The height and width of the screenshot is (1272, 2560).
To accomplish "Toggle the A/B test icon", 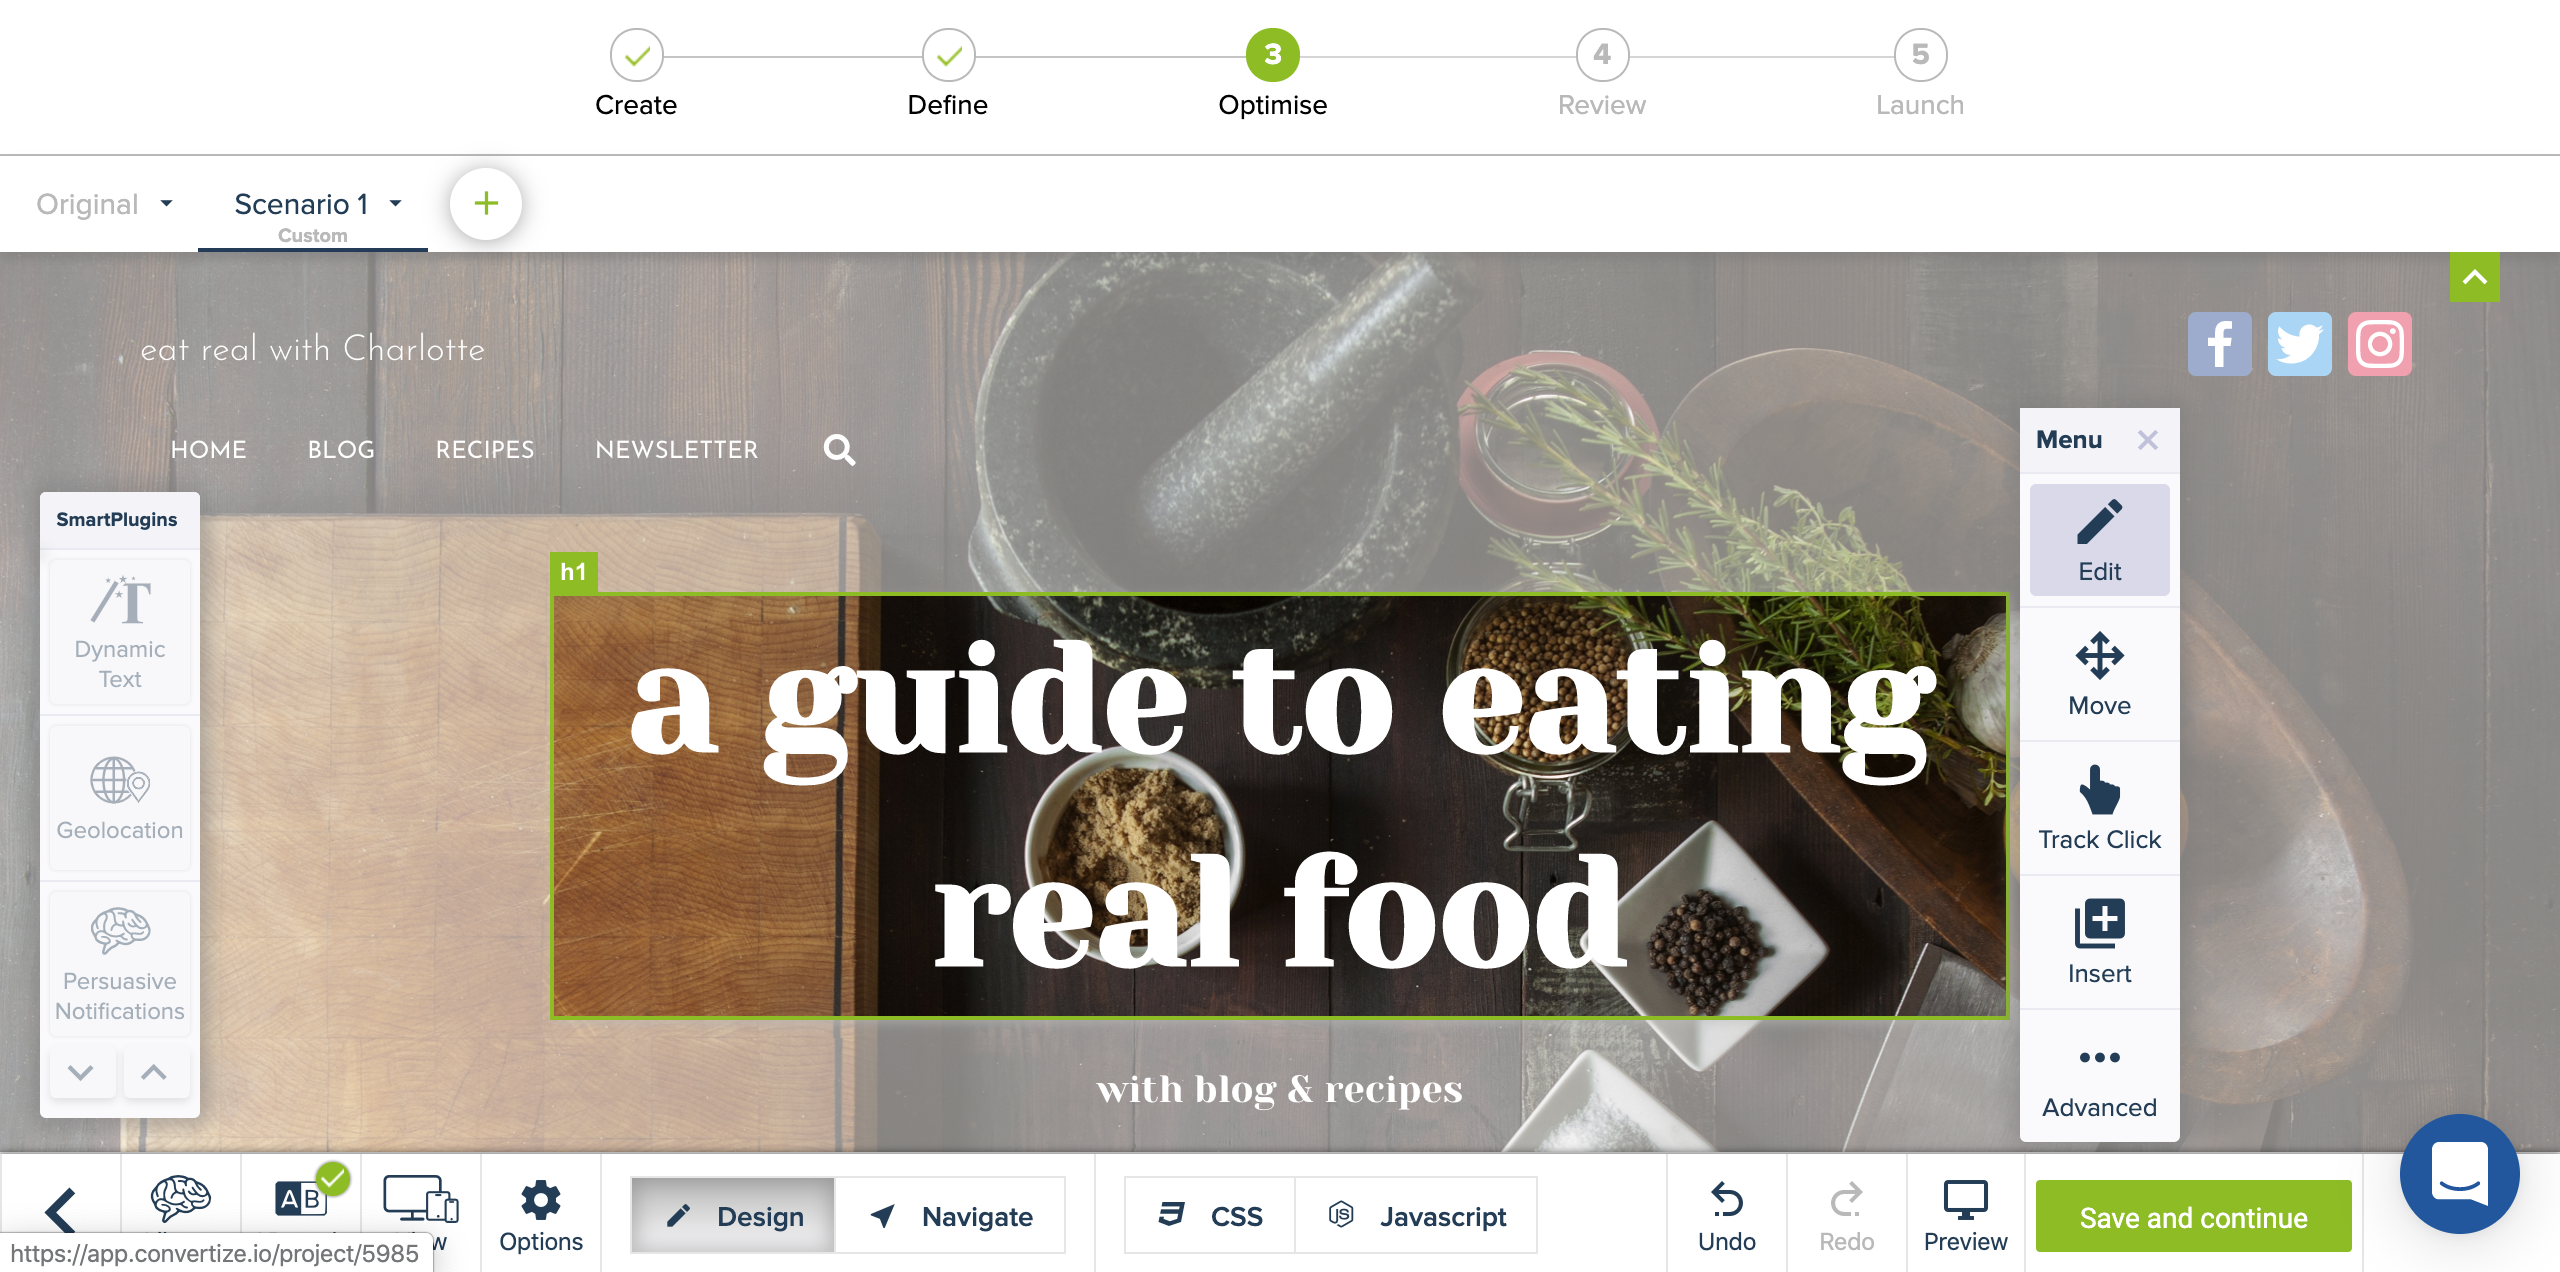I will coord(301,1198).
